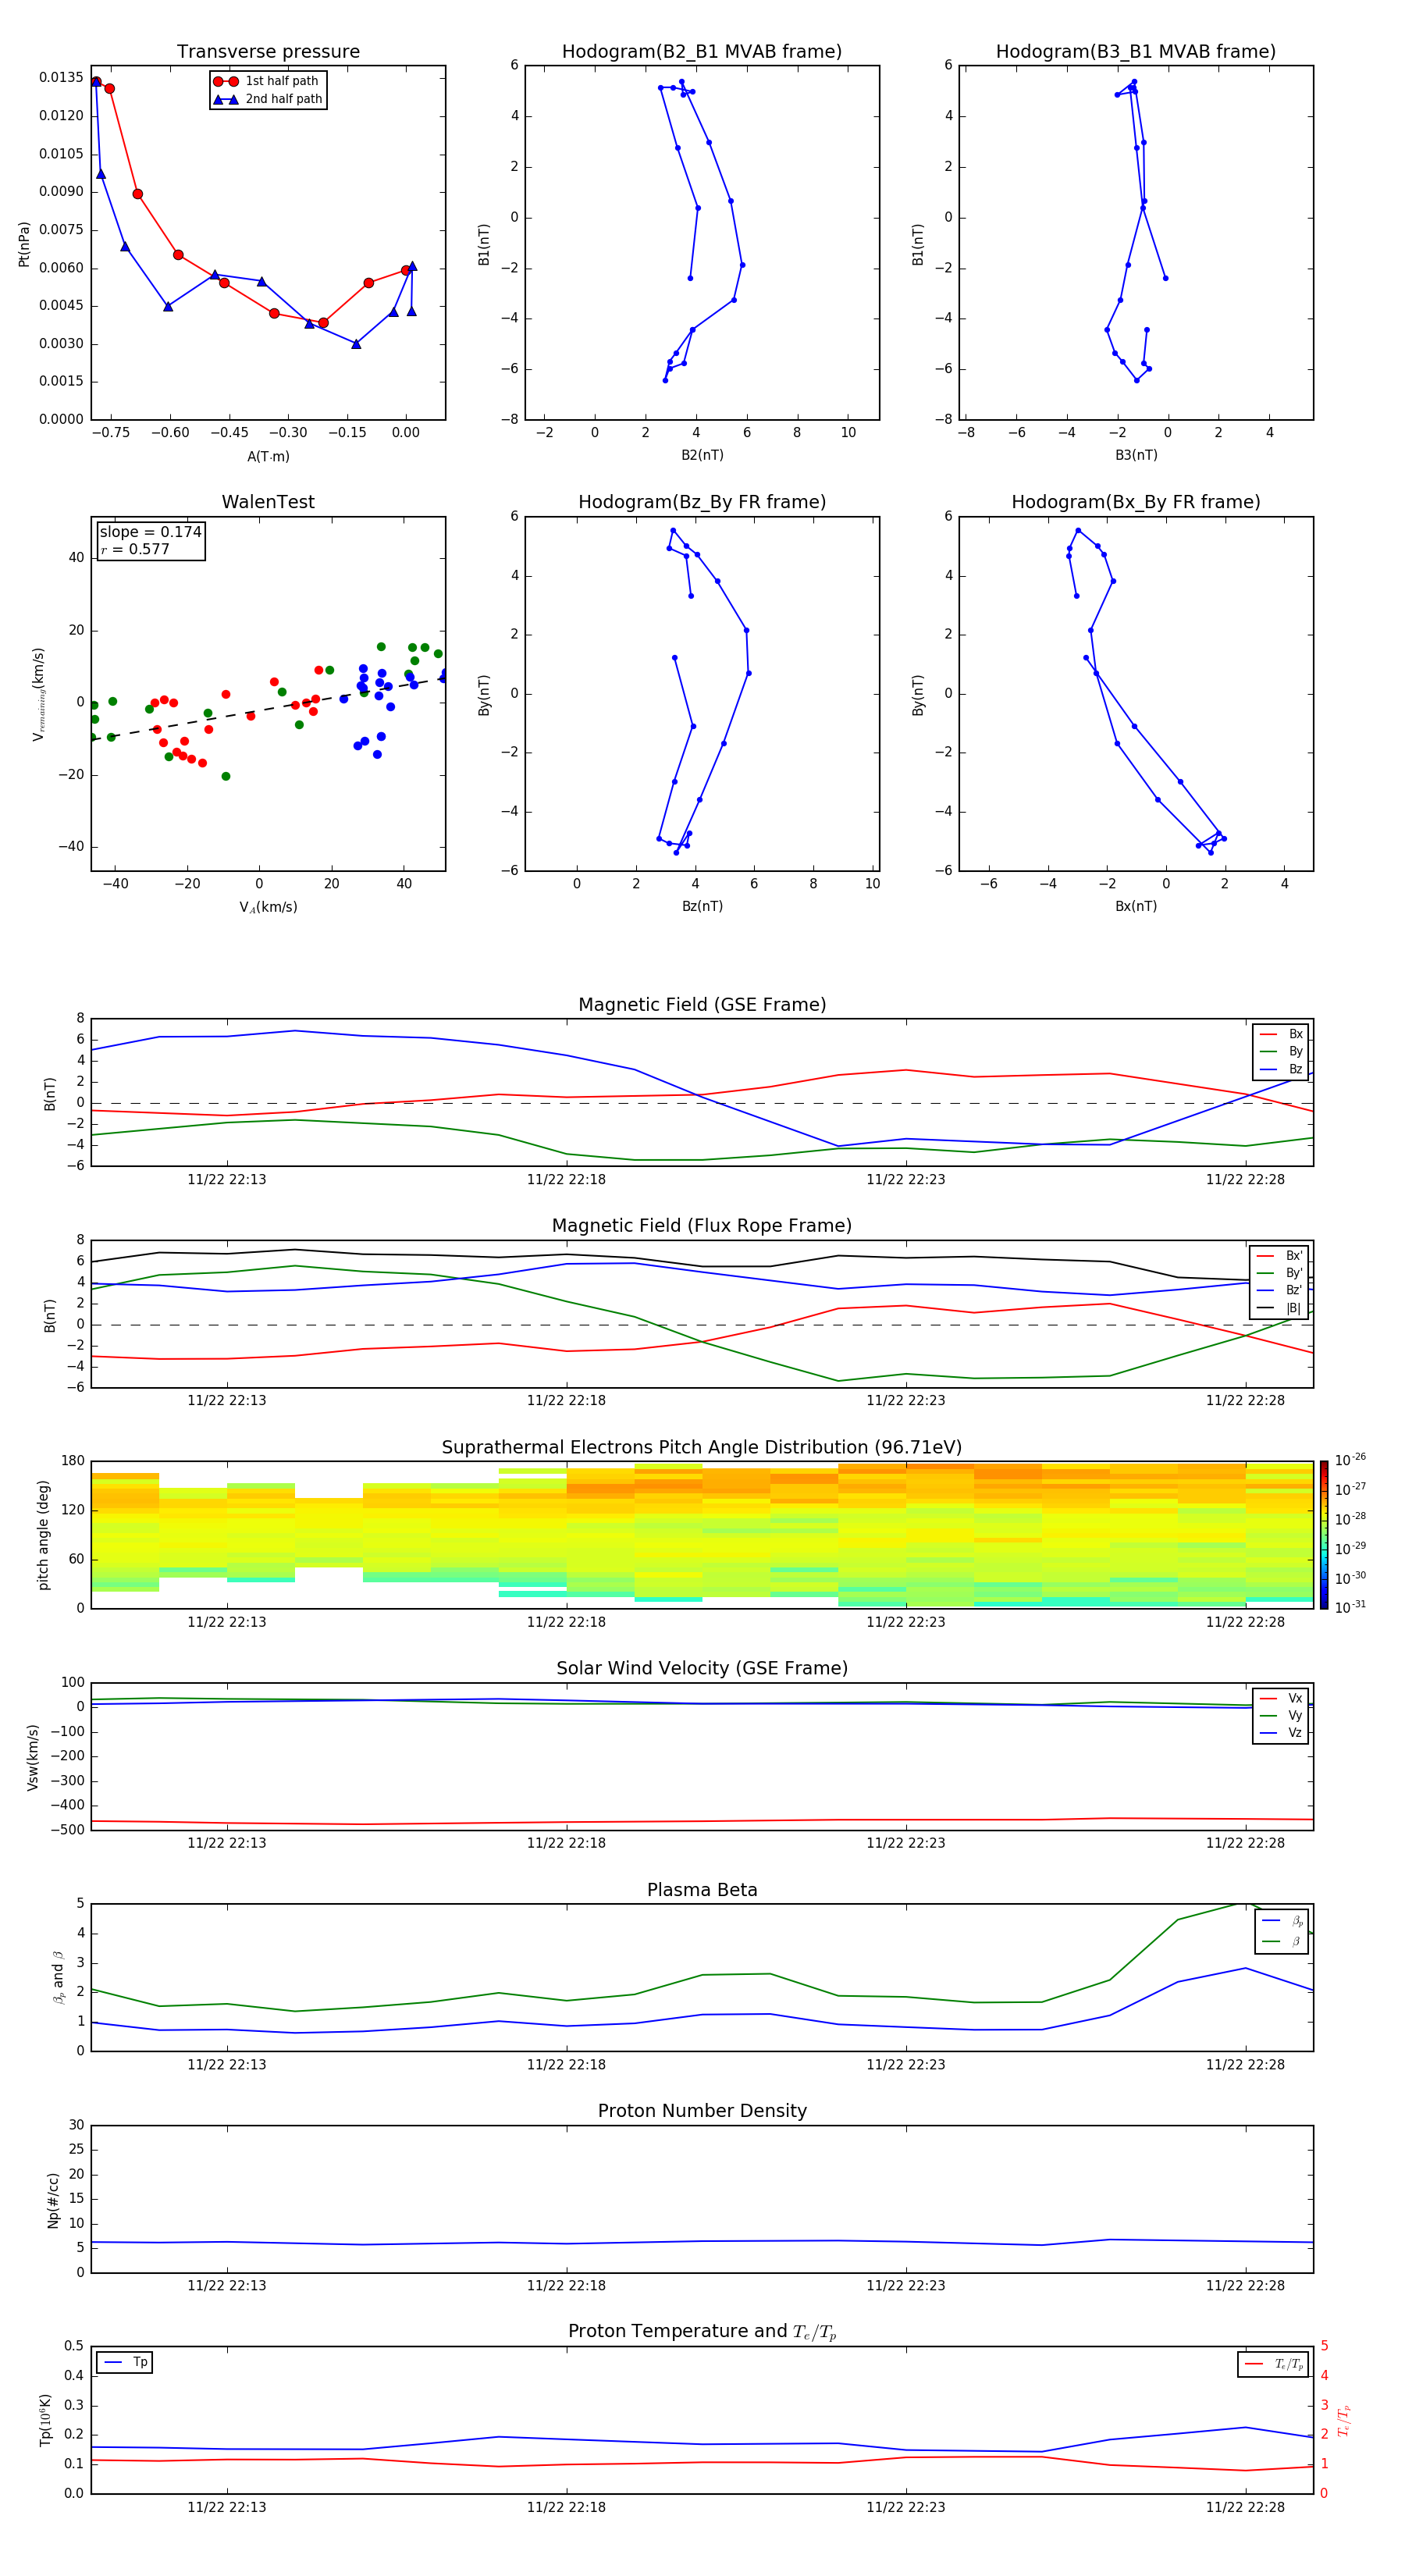Screen dimensions: 1405x2576
Task: Click the '|B|' flux rope legend entry
Action: coord(1279,1308)
